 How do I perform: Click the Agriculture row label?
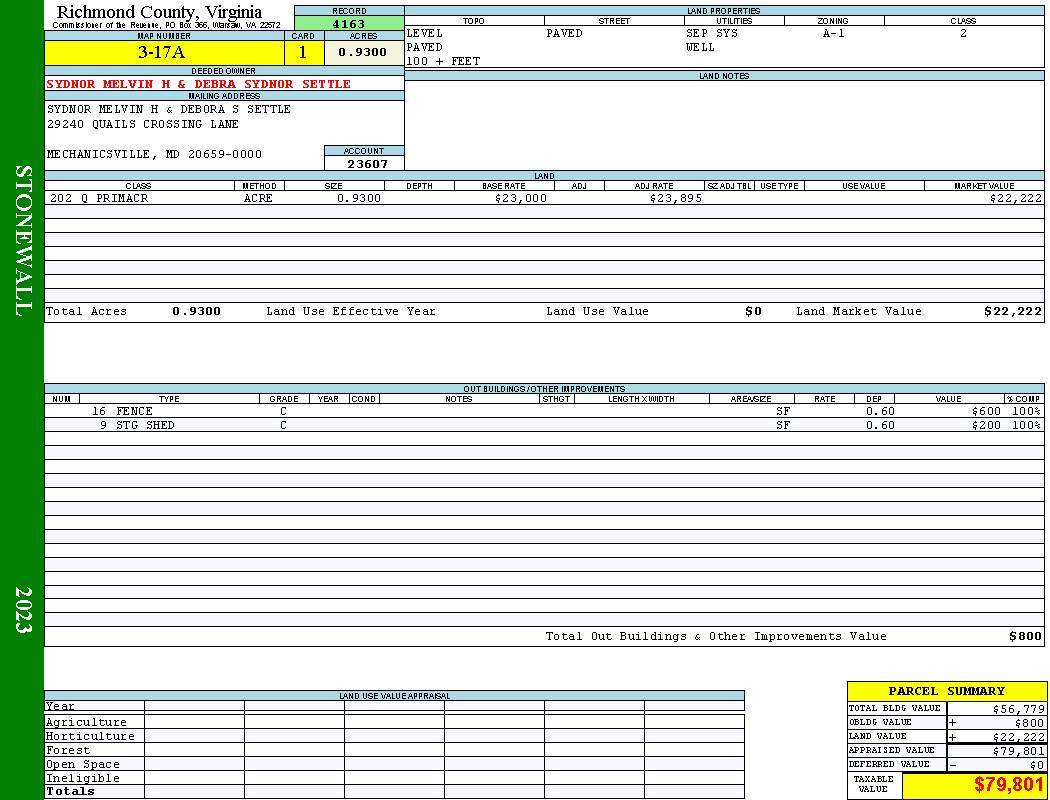[86, 722]
